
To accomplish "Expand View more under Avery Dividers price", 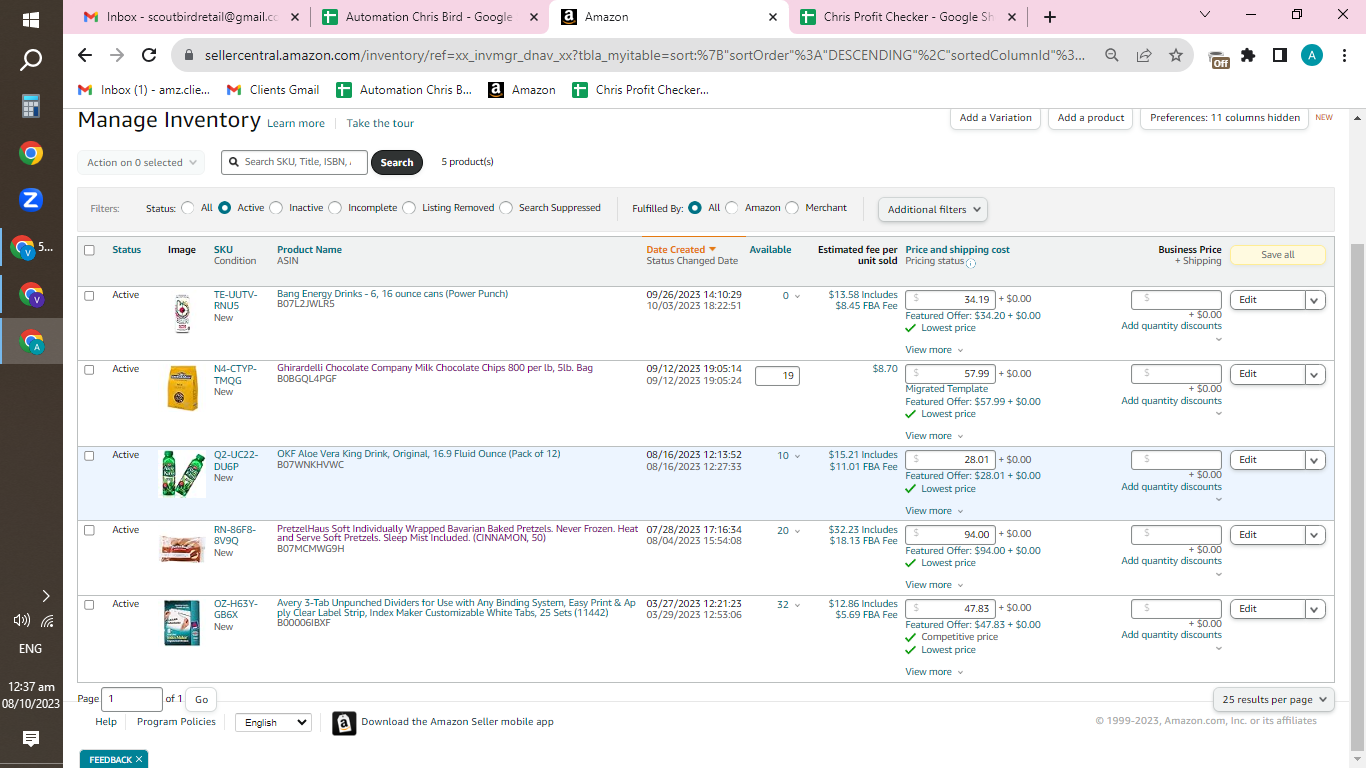I will click(x=934, y=672).
